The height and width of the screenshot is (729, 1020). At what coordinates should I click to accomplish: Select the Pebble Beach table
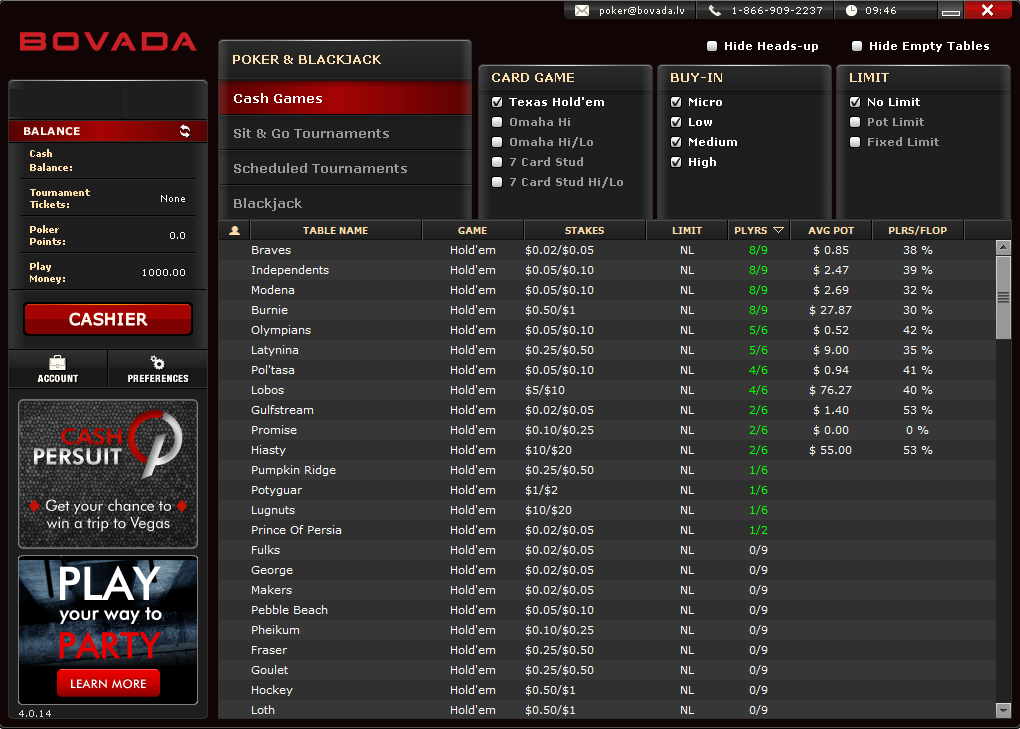pyautogui.click(x=606, y=610)
